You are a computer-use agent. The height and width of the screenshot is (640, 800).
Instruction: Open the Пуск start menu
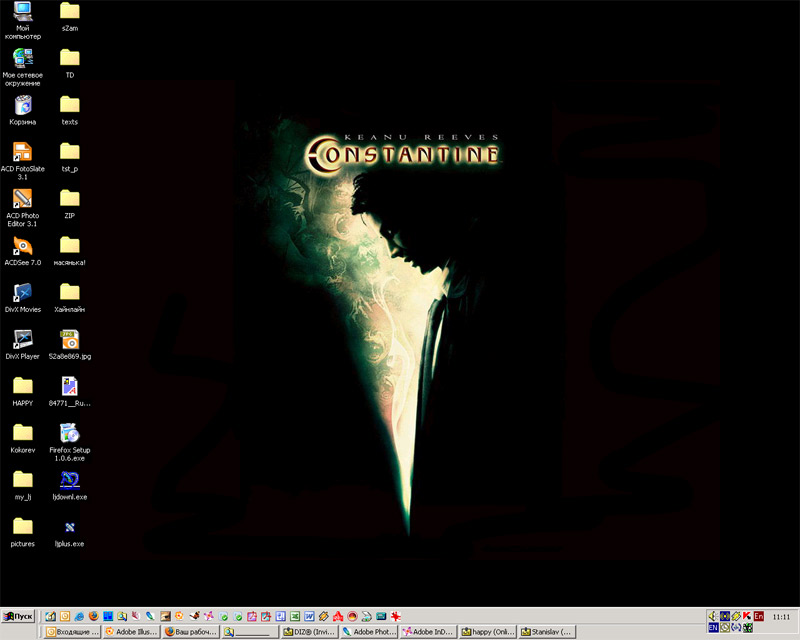(x=18, y=617)
